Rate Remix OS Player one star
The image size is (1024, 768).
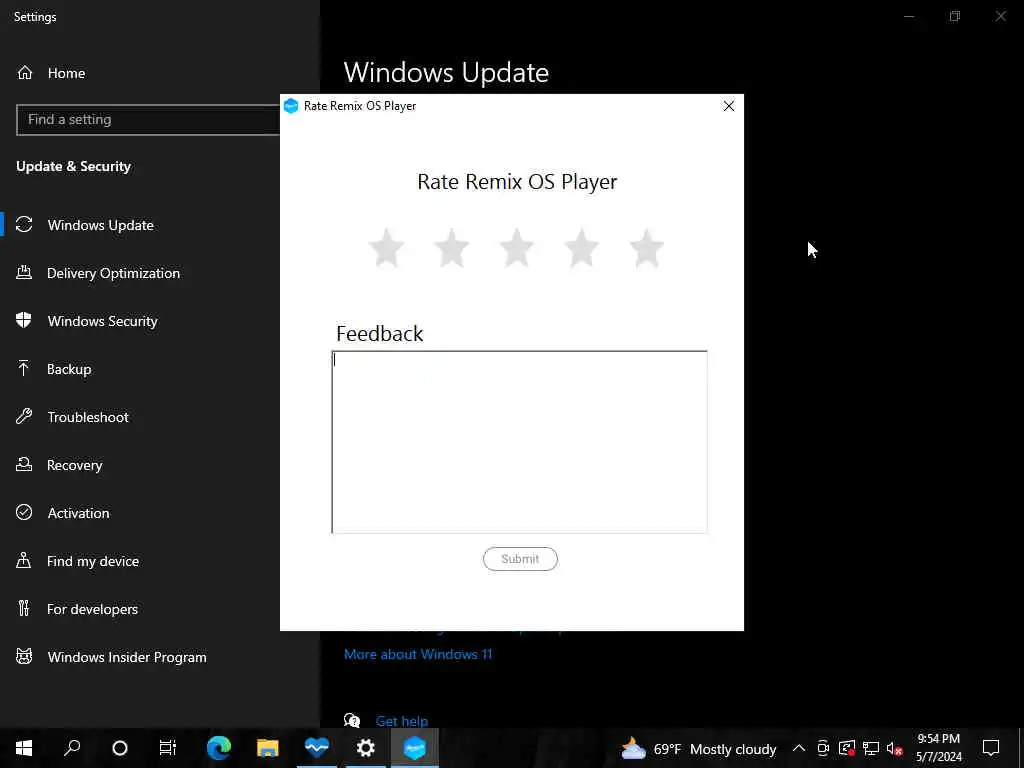tap(387, 248)
